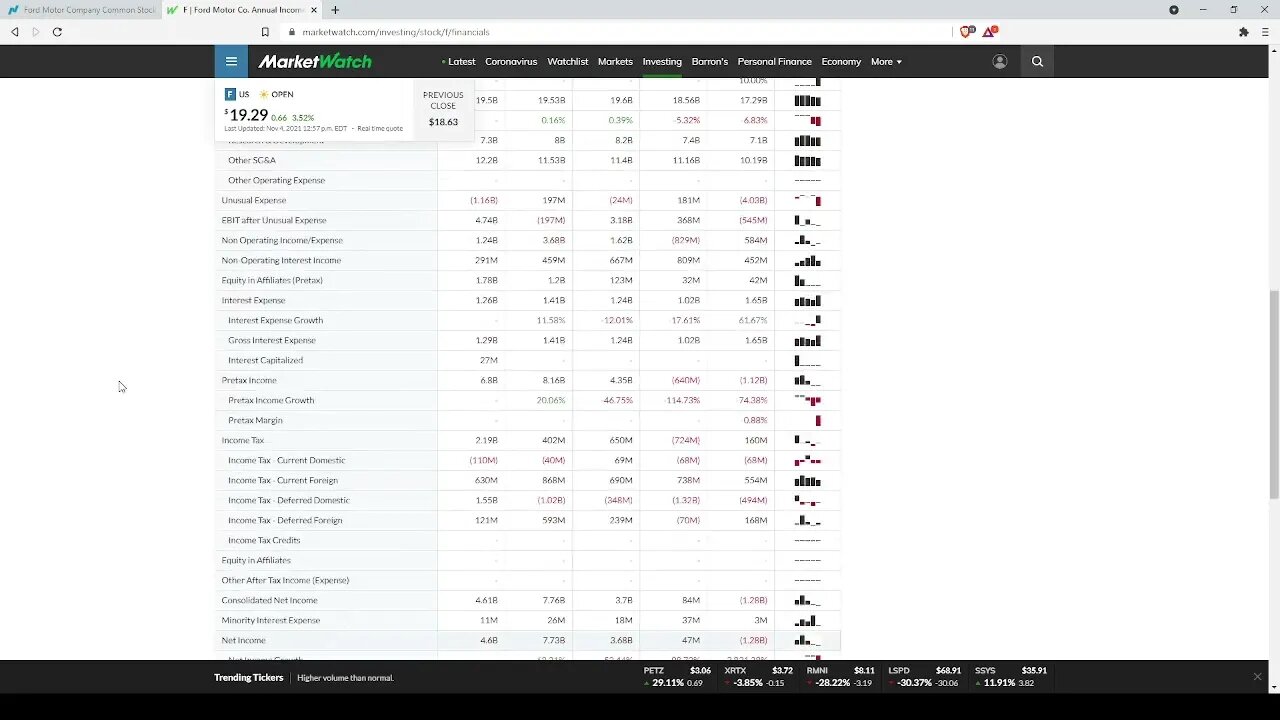Screen dimensions: 1280x720
Task: Click the Net Income trend chart
Action: pos(807,640)
